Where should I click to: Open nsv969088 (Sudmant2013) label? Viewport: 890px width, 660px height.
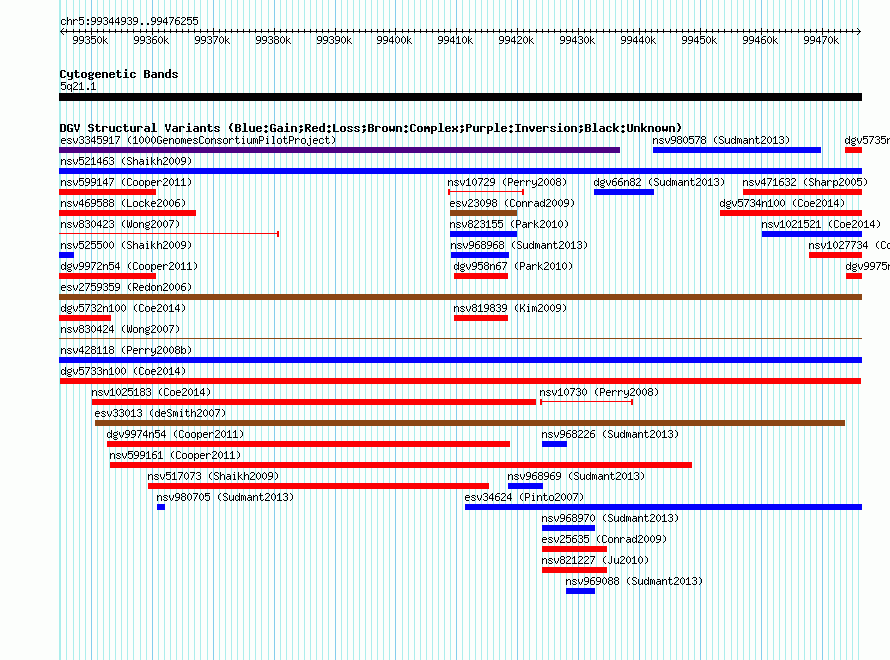[x=634, y=581]
